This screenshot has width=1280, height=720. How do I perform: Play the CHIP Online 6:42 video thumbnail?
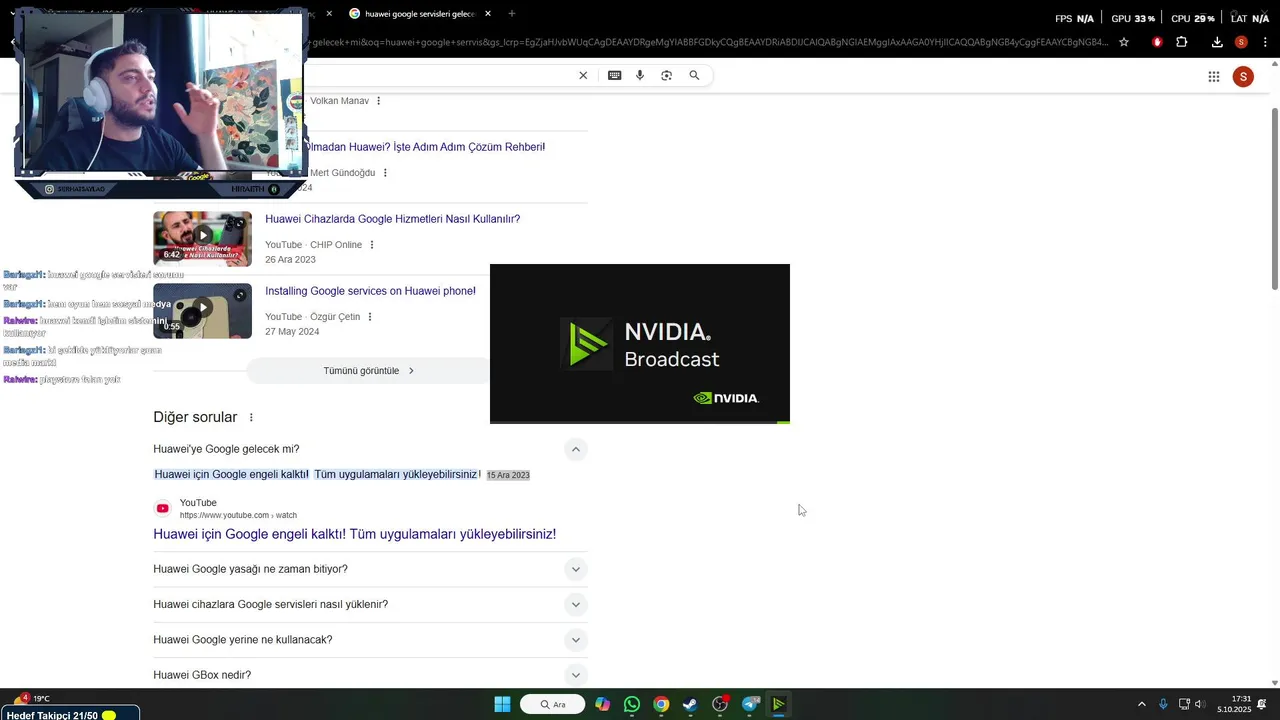coord(202,239)
